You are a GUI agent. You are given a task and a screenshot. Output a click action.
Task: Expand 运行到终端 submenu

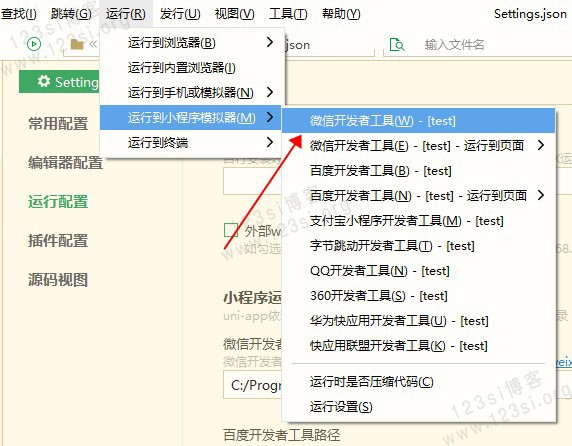(190, 142)
